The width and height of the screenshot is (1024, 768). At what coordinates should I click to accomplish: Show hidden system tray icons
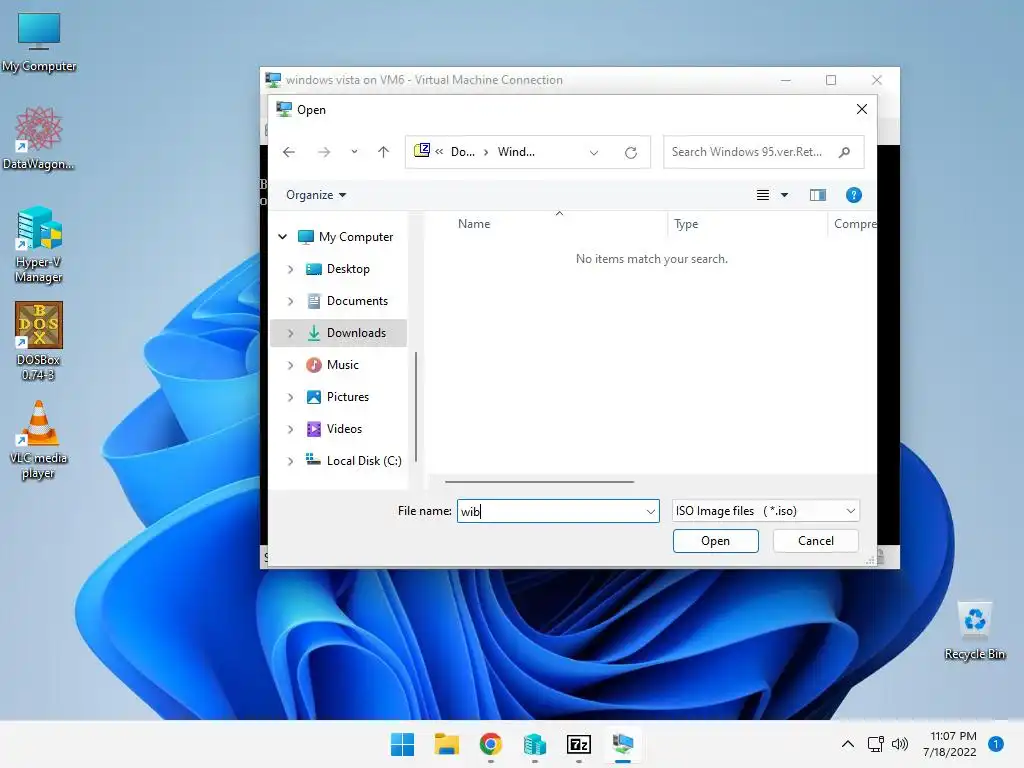(x=848, y=744)
